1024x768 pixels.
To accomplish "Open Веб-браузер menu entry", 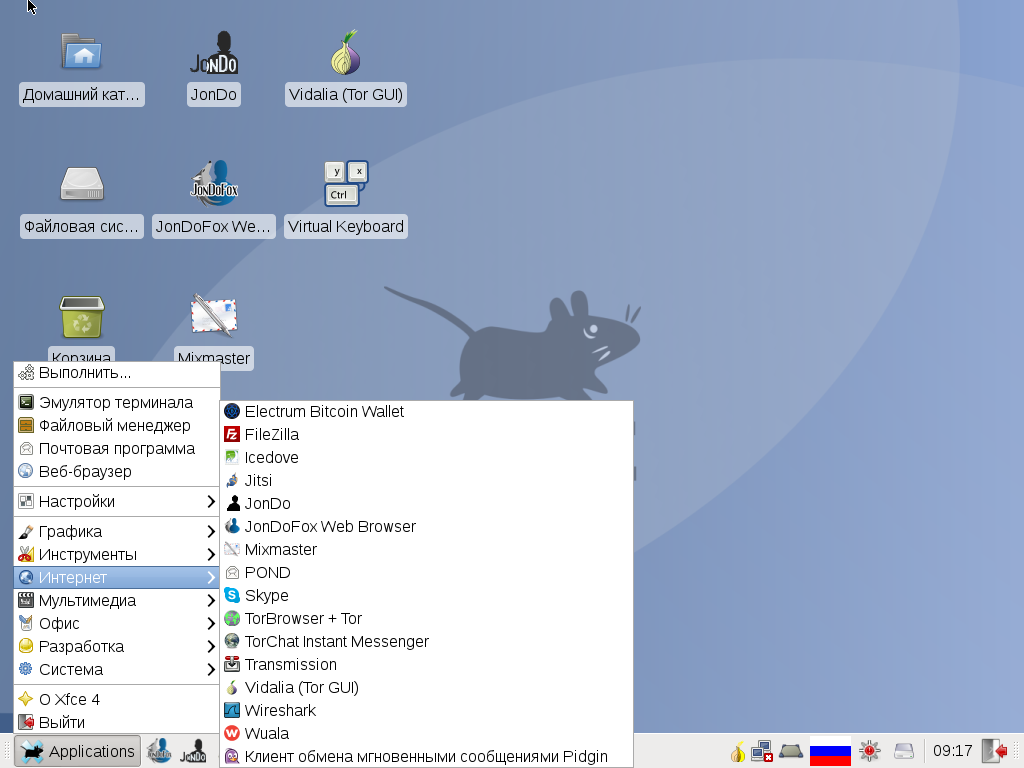I will pyautogui.click(x=117, y=472).
